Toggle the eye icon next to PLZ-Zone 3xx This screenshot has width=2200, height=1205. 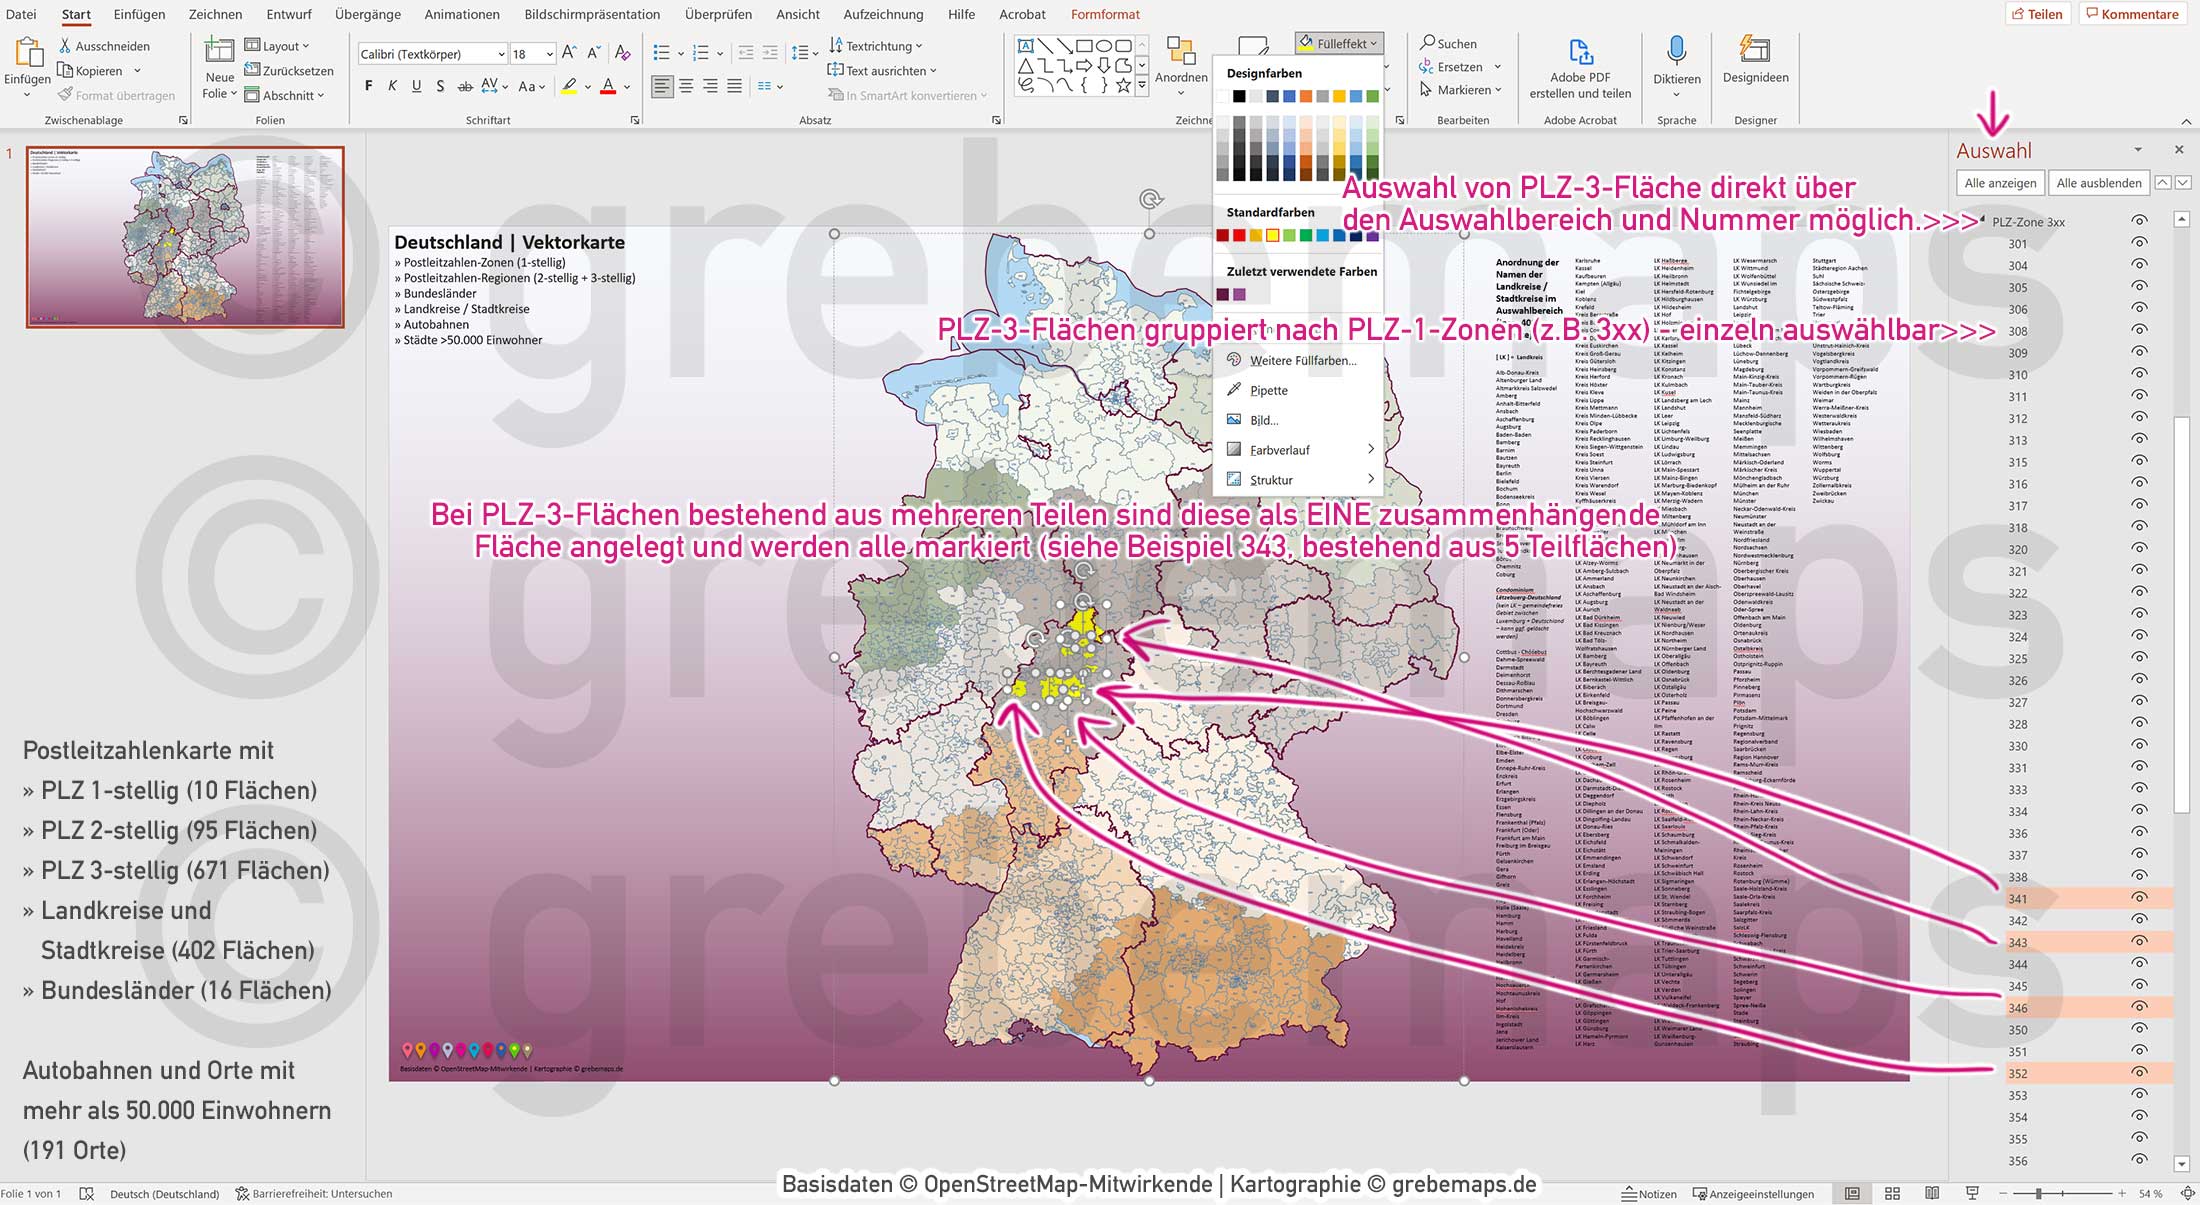tap(2140, 221)
